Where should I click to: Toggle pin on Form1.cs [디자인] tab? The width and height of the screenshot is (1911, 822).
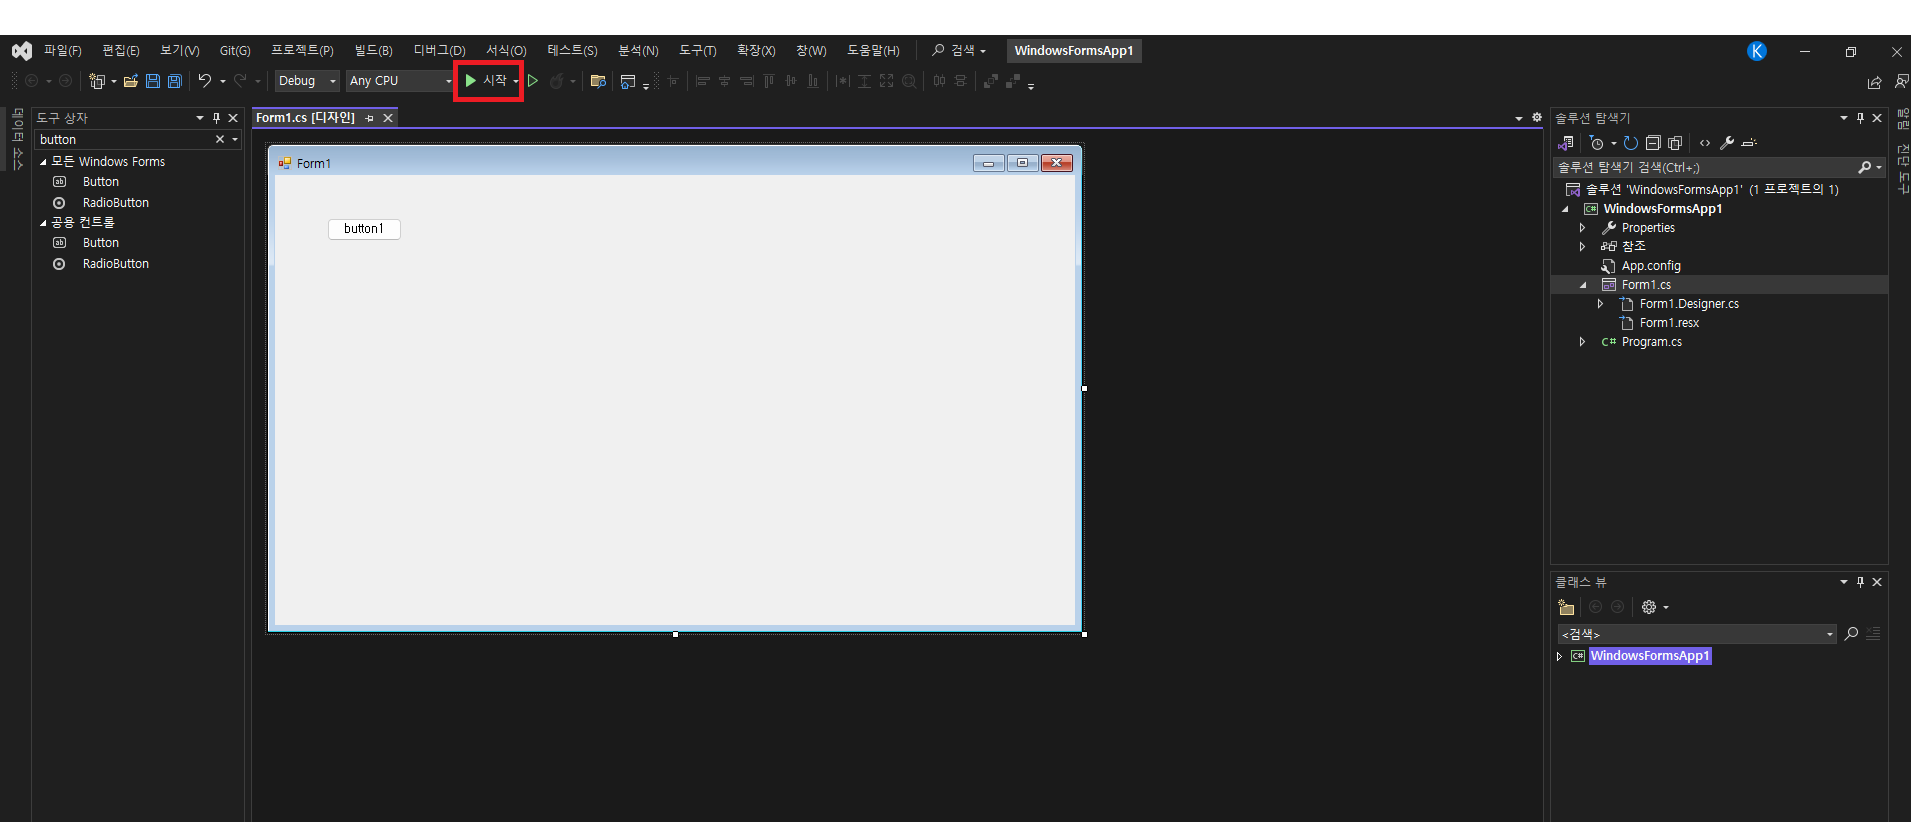pos(369,118)
